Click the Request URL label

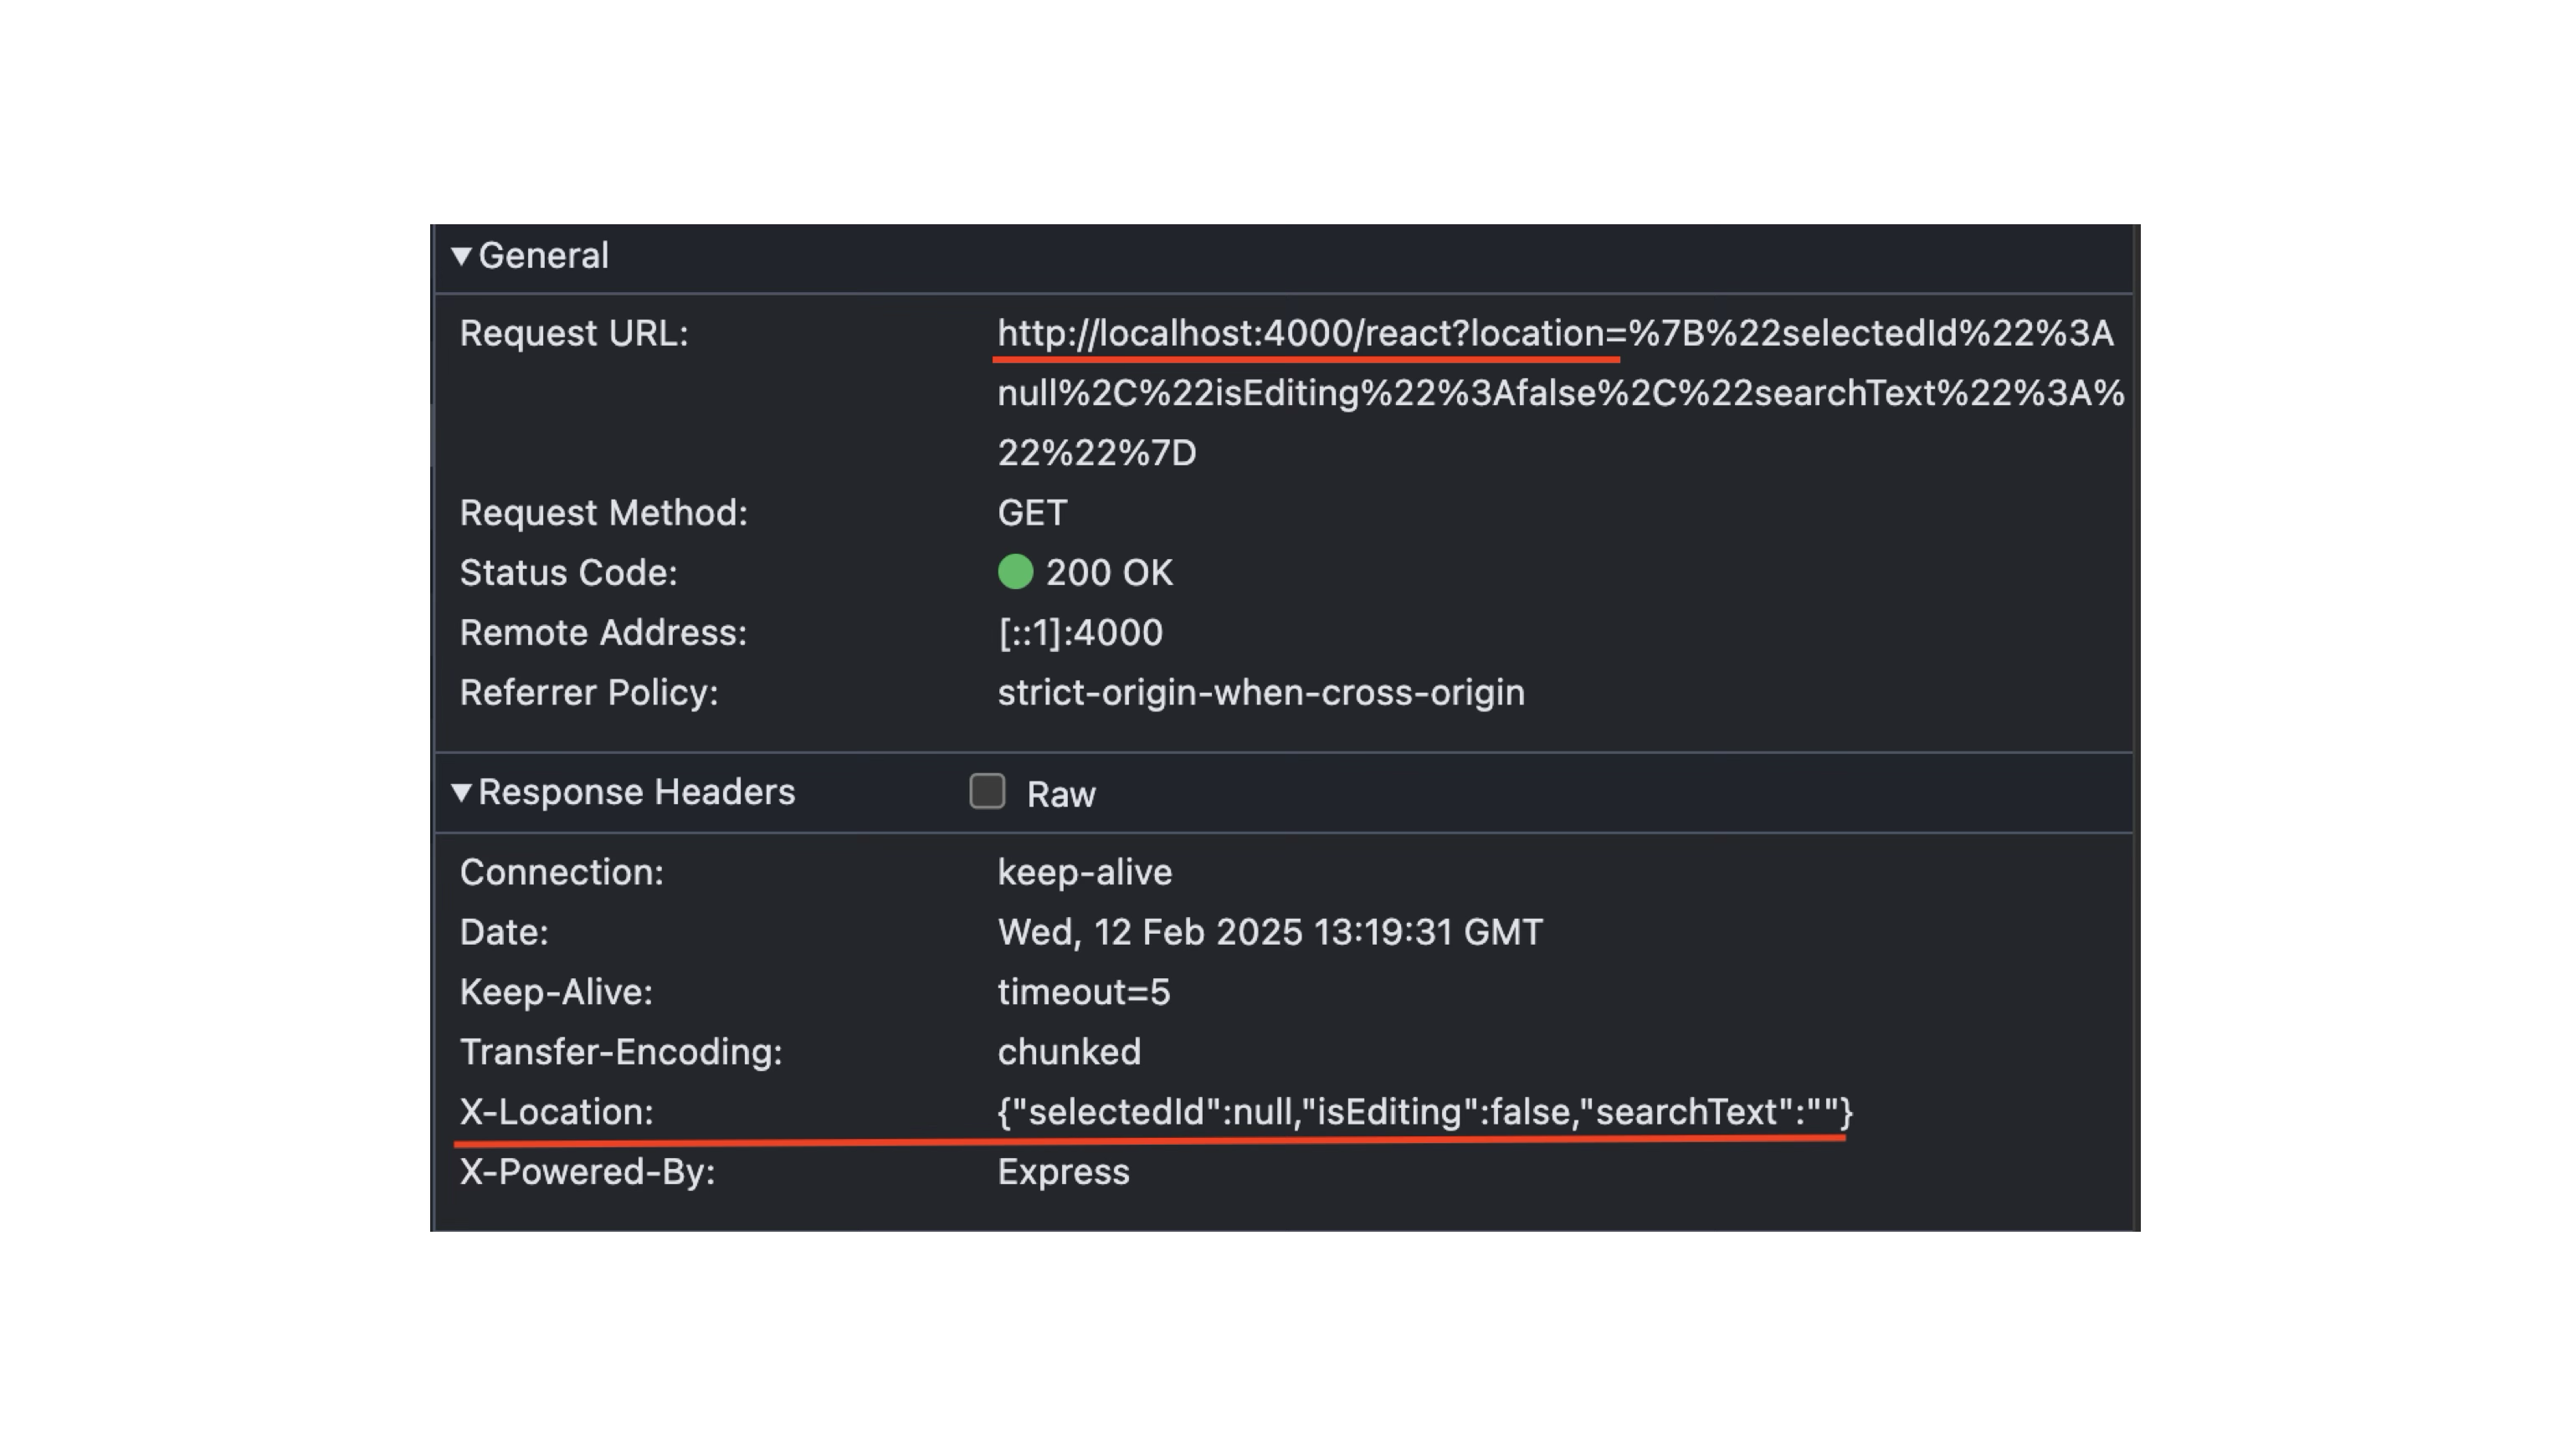tap(574, 334)
